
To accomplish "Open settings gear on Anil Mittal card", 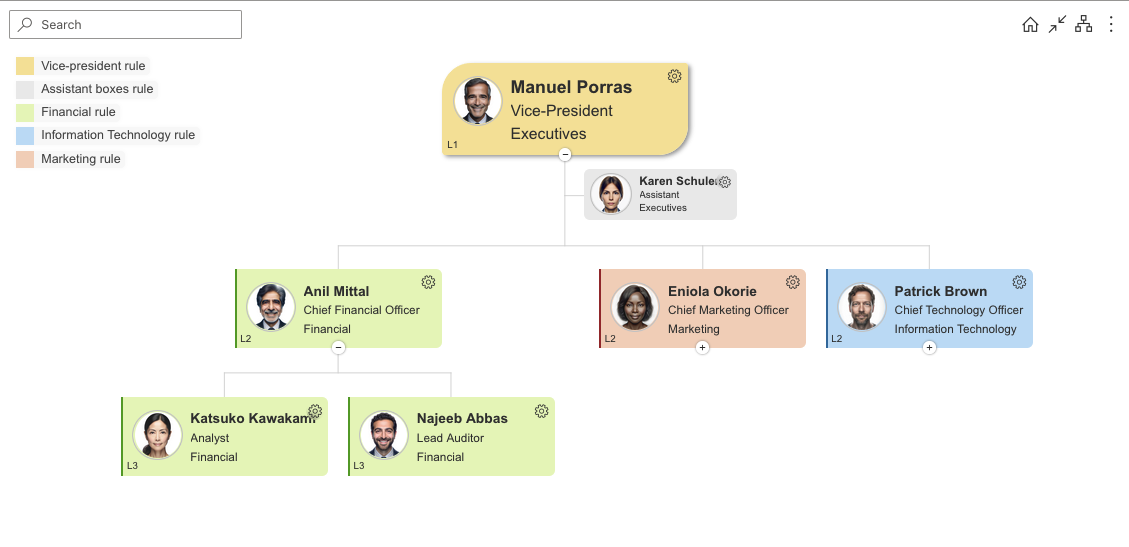I will [428, 282].
